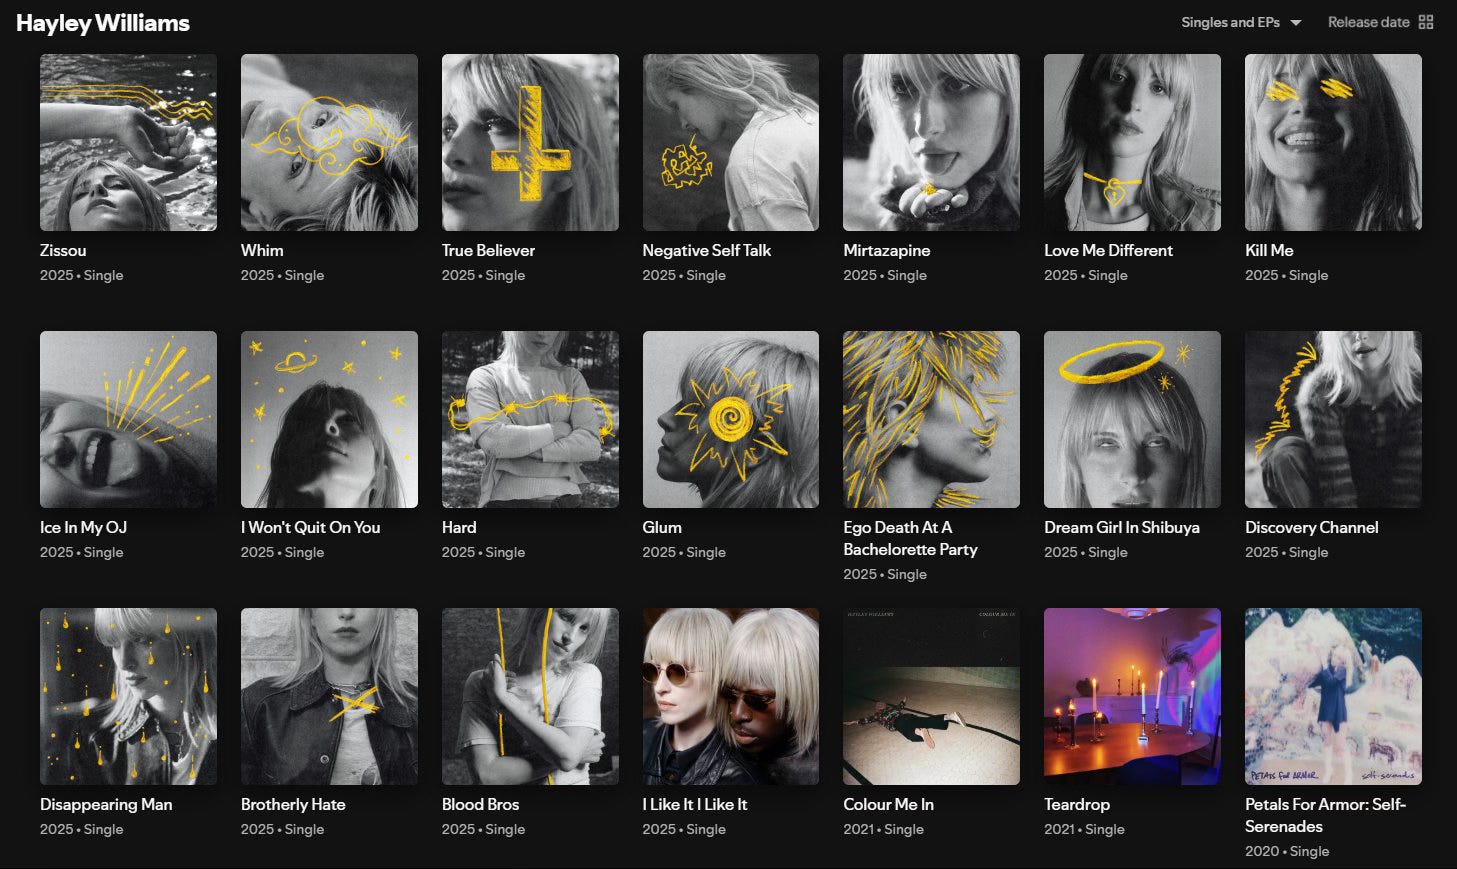Click '2025 • Single' under Glum
This screenshot has width=1457, height=869.
[684, 552]
